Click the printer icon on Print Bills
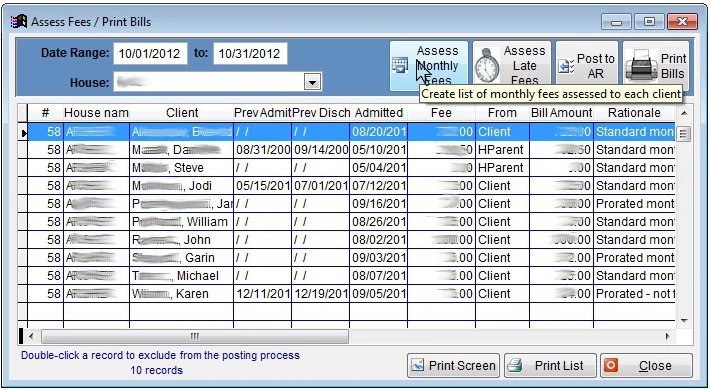Image resolution: width=710 pixels, height=390 pixels. [641, 66]
